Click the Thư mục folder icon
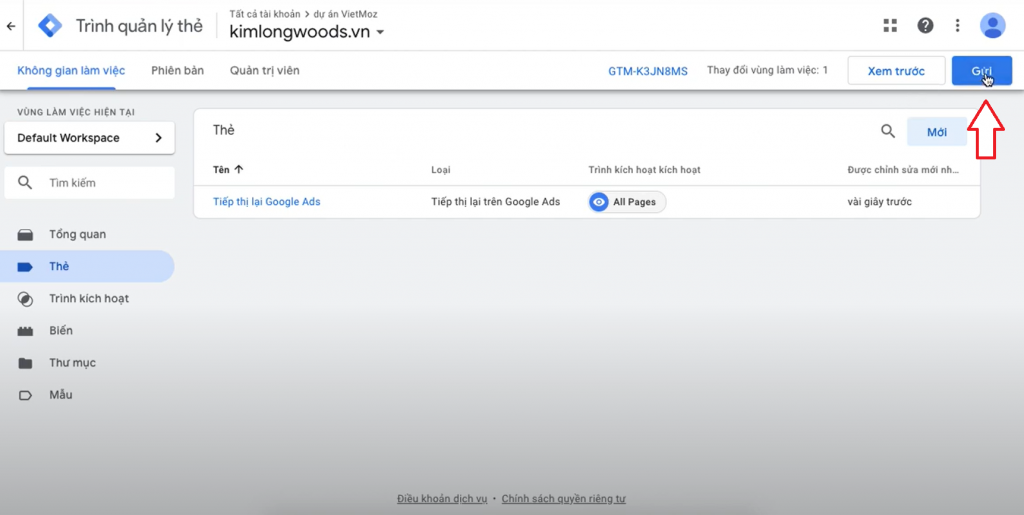Screen dimensions: 1024x515 (25, 363)
